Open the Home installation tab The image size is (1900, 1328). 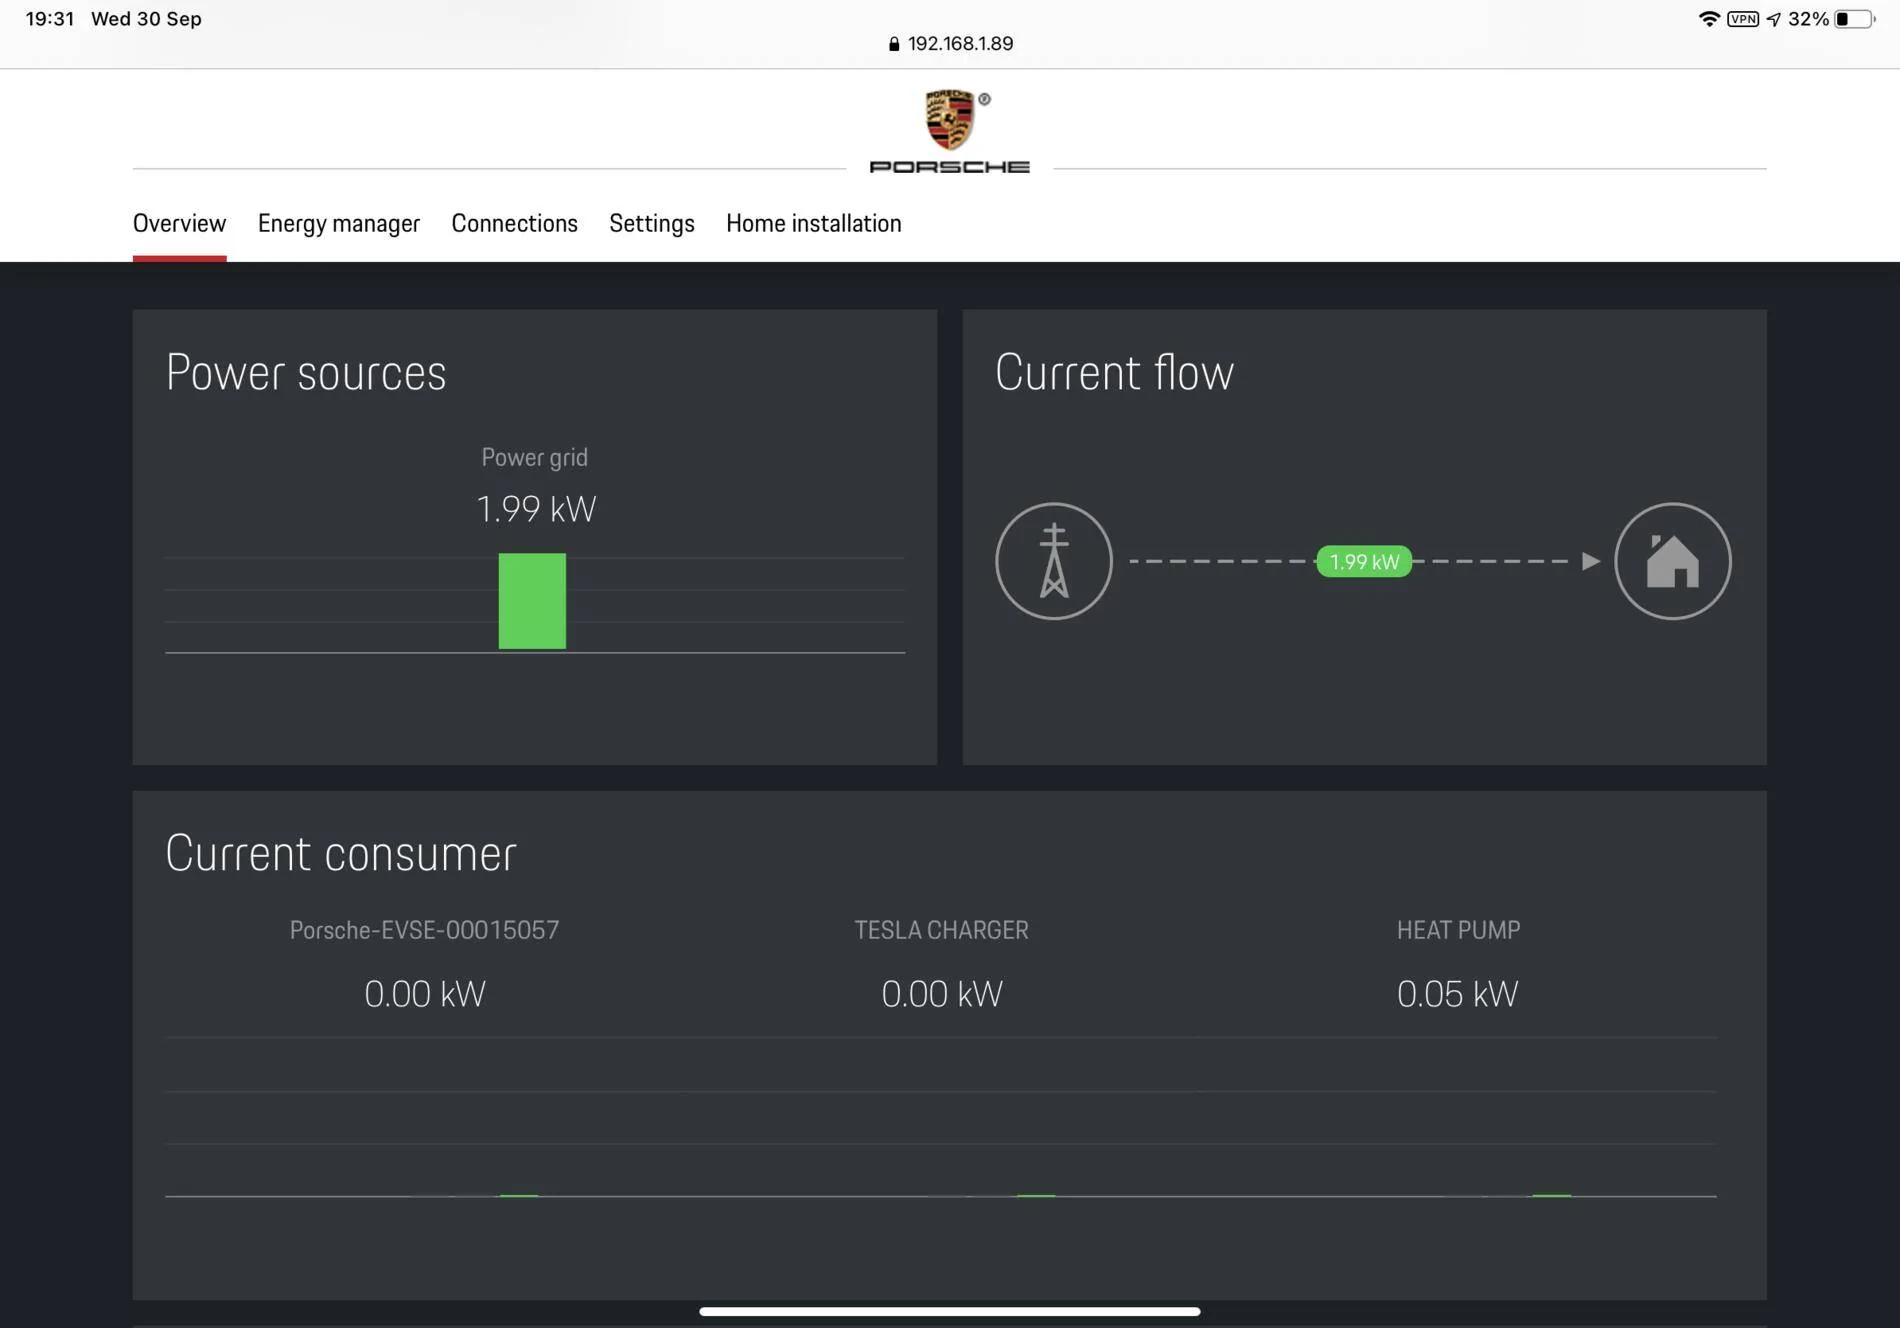(814, 223)
